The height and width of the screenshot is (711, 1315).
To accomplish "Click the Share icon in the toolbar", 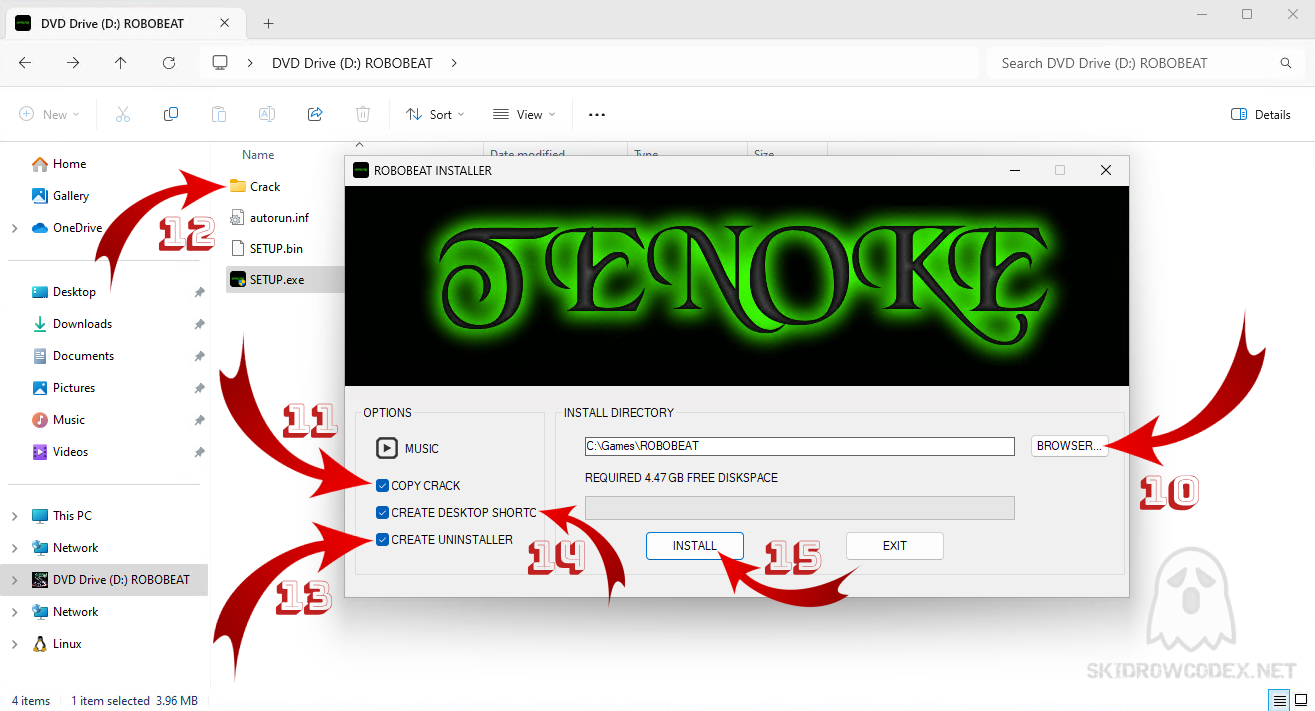I will coord(315,115).
